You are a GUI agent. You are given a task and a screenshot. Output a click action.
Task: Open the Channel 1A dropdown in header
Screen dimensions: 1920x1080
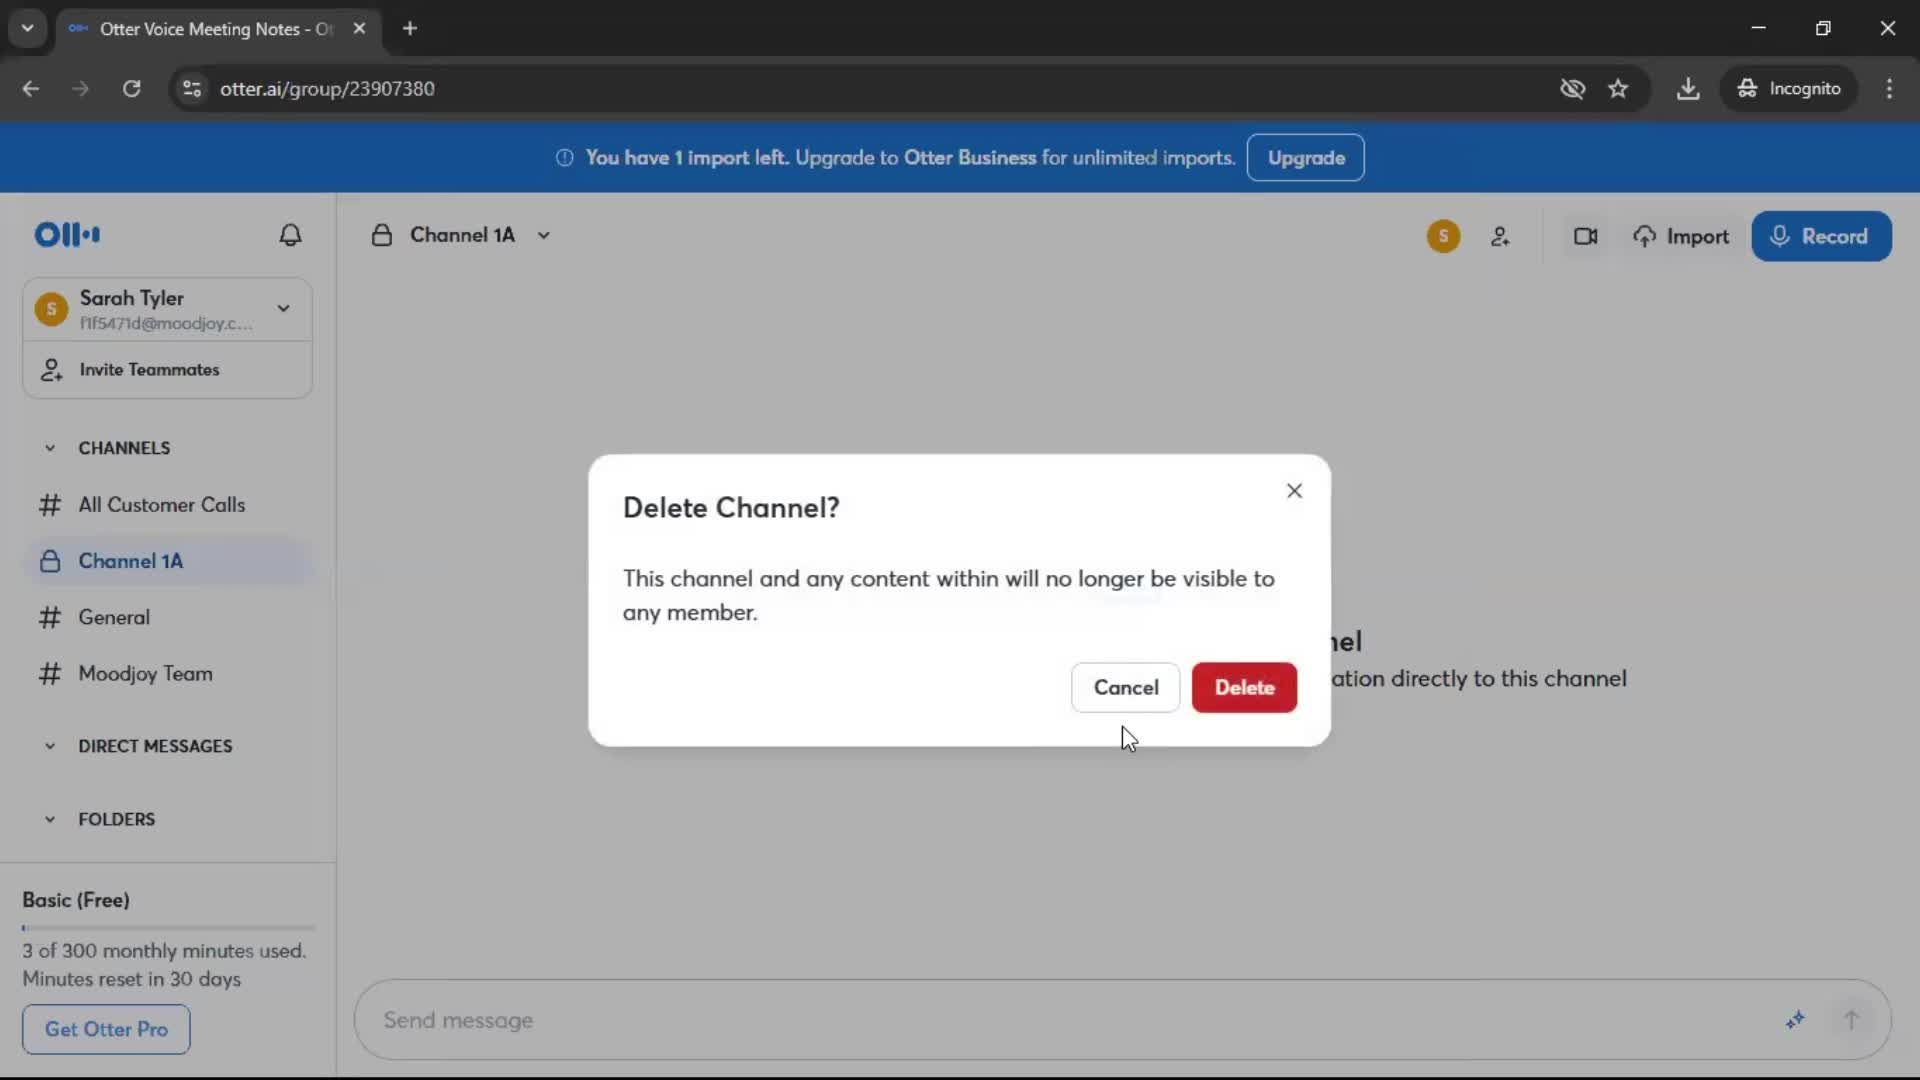543,236
